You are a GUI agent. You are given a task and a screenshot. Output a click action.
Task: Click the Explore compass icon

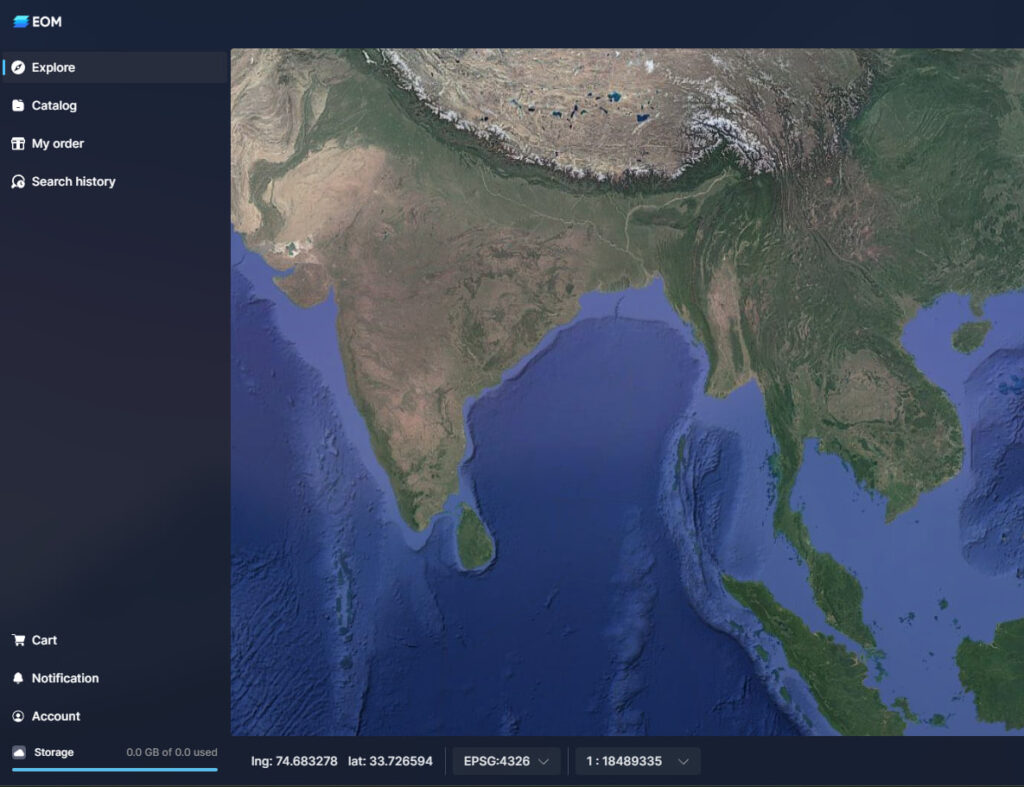coord(18,68)
